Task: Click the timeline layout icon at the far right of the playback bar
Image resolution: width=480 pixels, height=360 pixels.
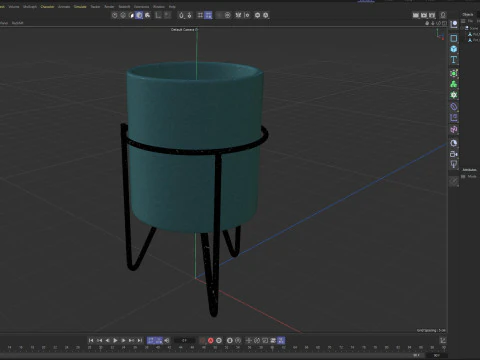Action: pos(443,340)
